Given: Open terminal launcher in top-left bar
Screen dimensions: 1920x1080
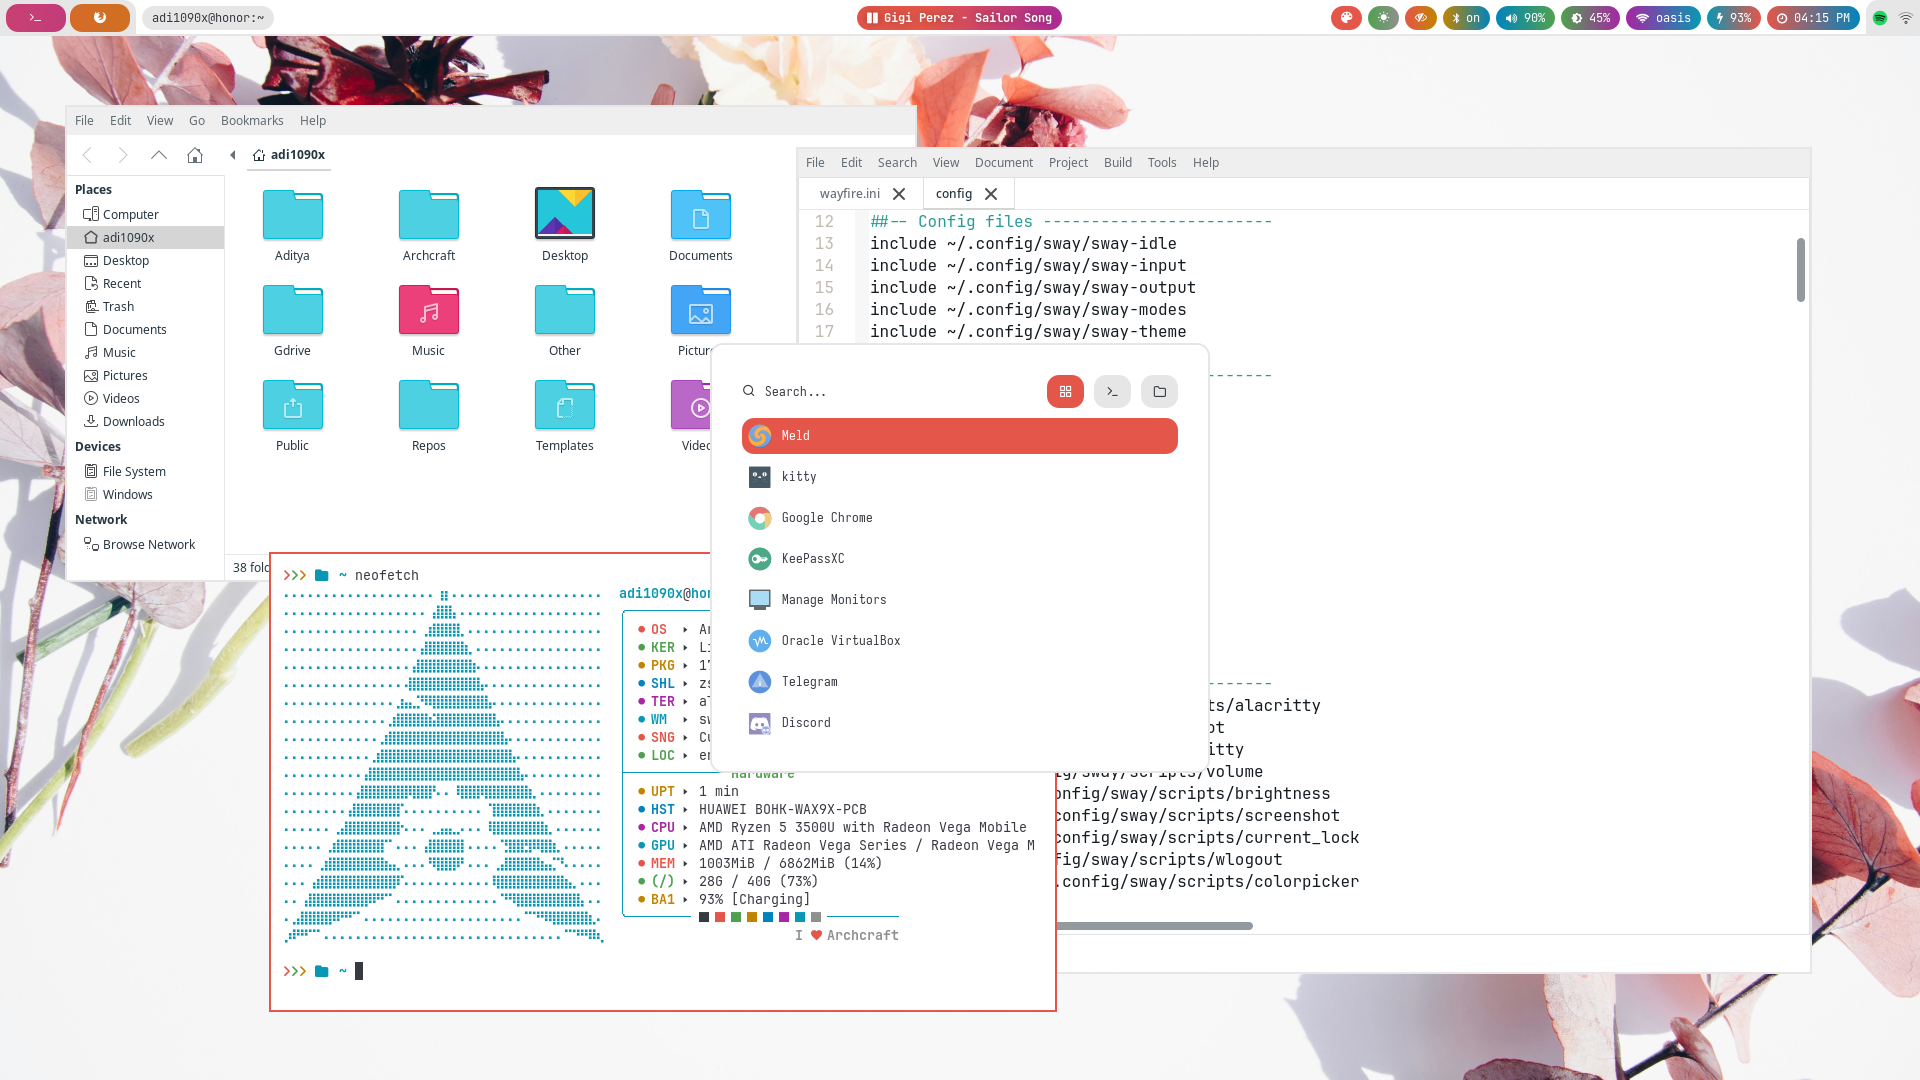Looking at the screenshot, I should (36, 18).
